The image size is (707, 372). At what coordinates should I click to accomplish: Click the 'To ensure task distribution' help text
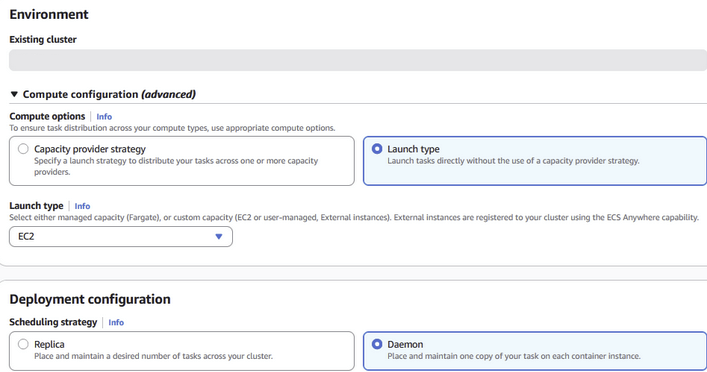point(172,128)
